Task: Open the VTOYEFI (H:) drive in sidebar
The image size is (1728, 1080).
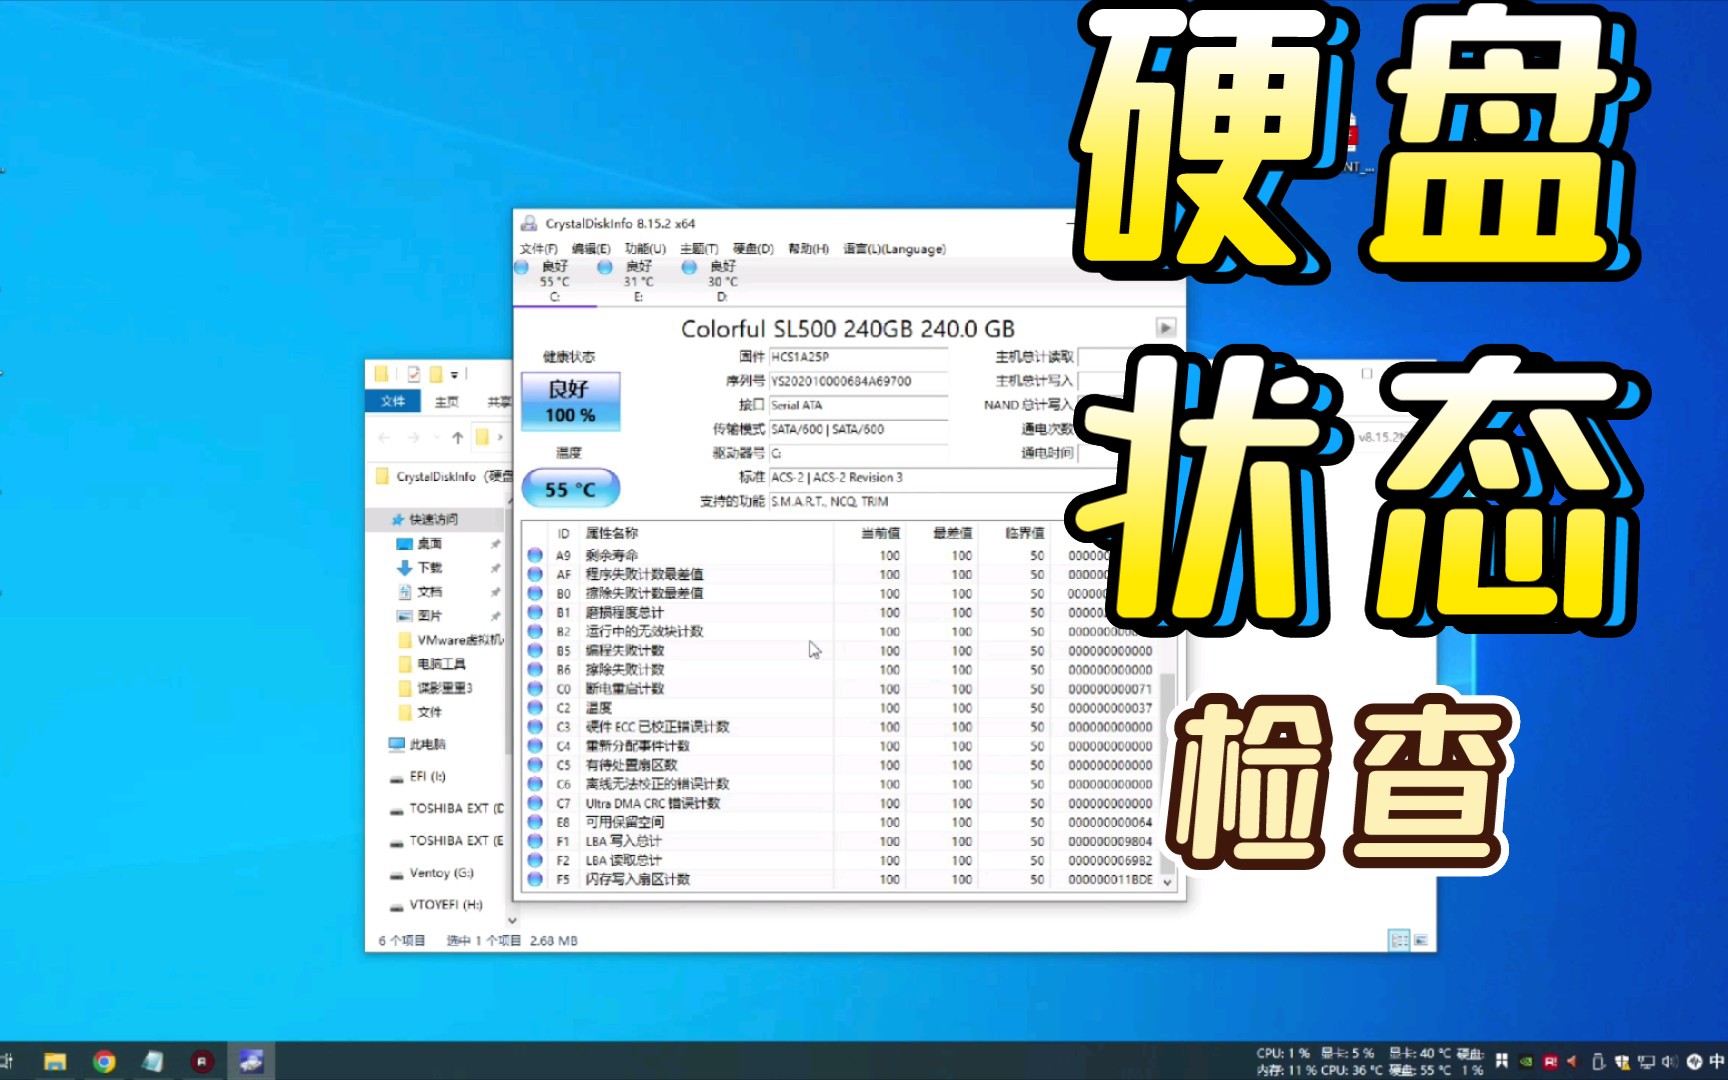Action: tap(445, 904)
